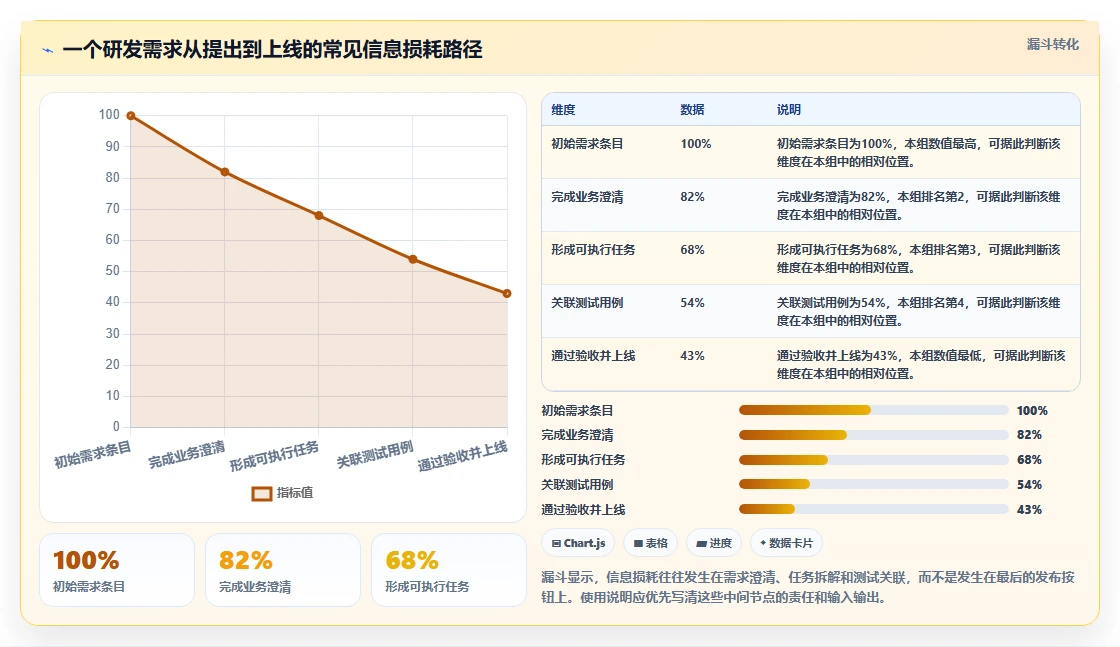Select the 数据 table column header
The width and height of the screenshot is (1120, 647).
[x=692, y=110]
